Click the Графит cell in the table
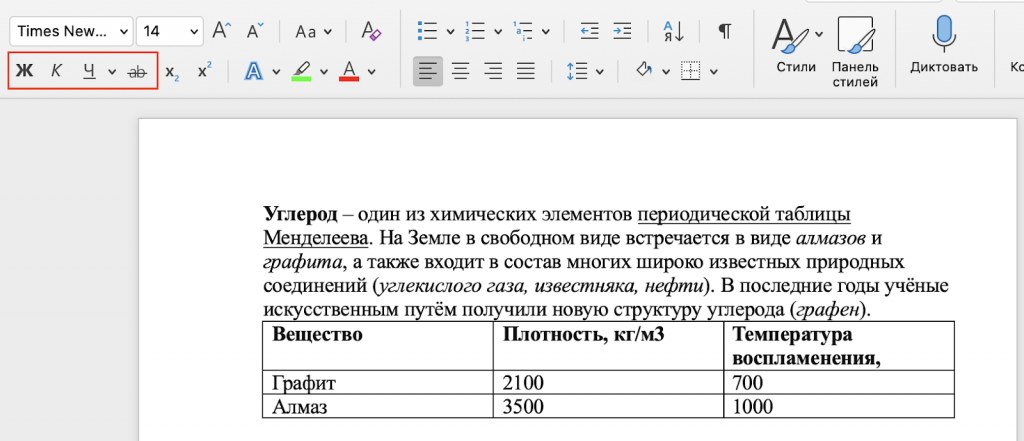 377,383
